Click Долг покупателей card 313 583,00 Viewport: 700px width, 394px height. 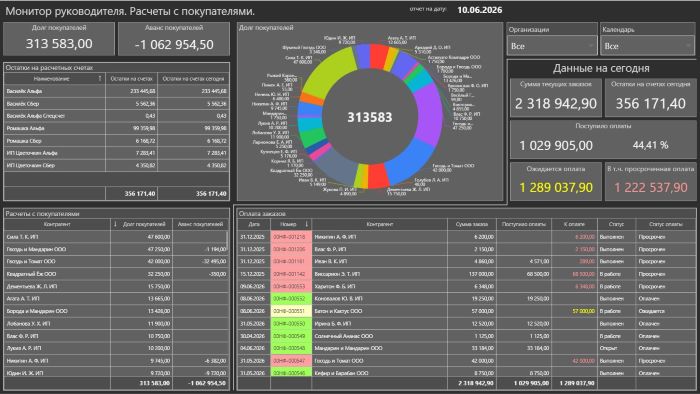[59, 39]
